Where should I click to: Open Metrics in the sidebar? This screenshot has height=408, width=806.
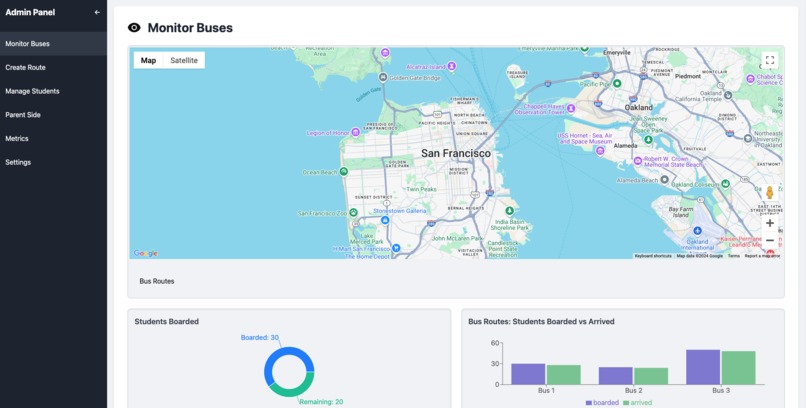53,138
